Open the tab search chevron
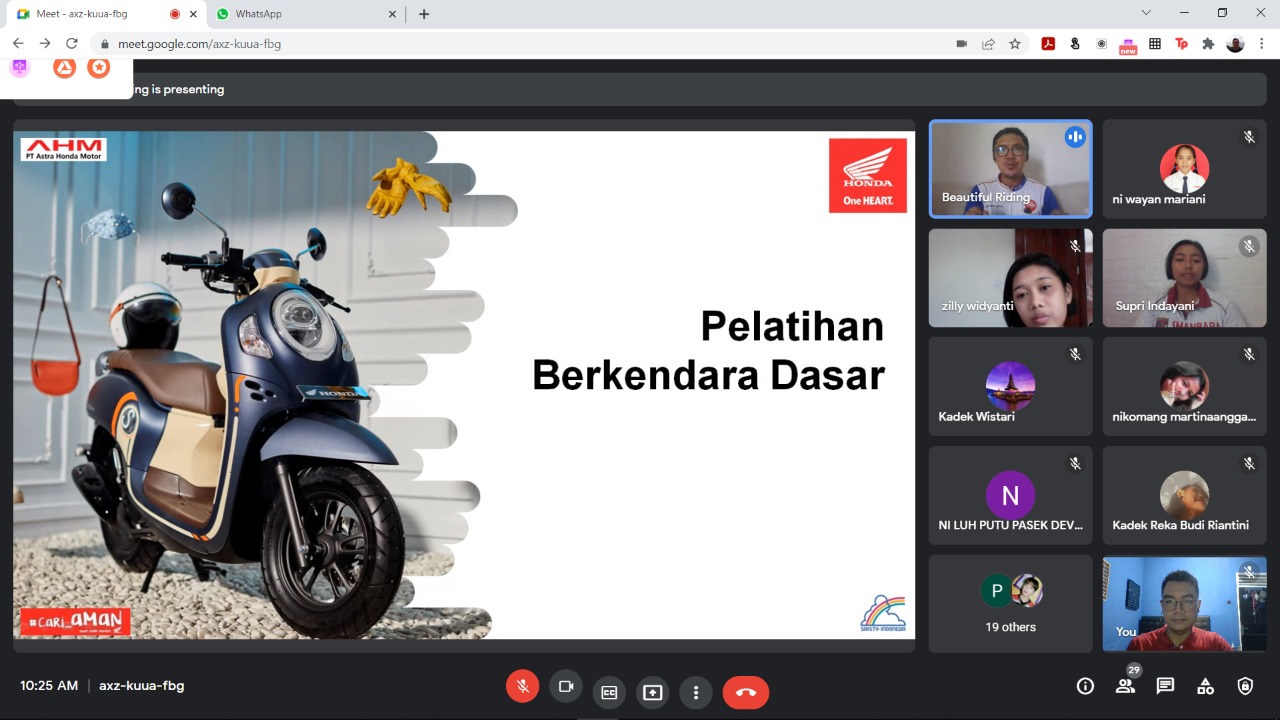 1146,13
